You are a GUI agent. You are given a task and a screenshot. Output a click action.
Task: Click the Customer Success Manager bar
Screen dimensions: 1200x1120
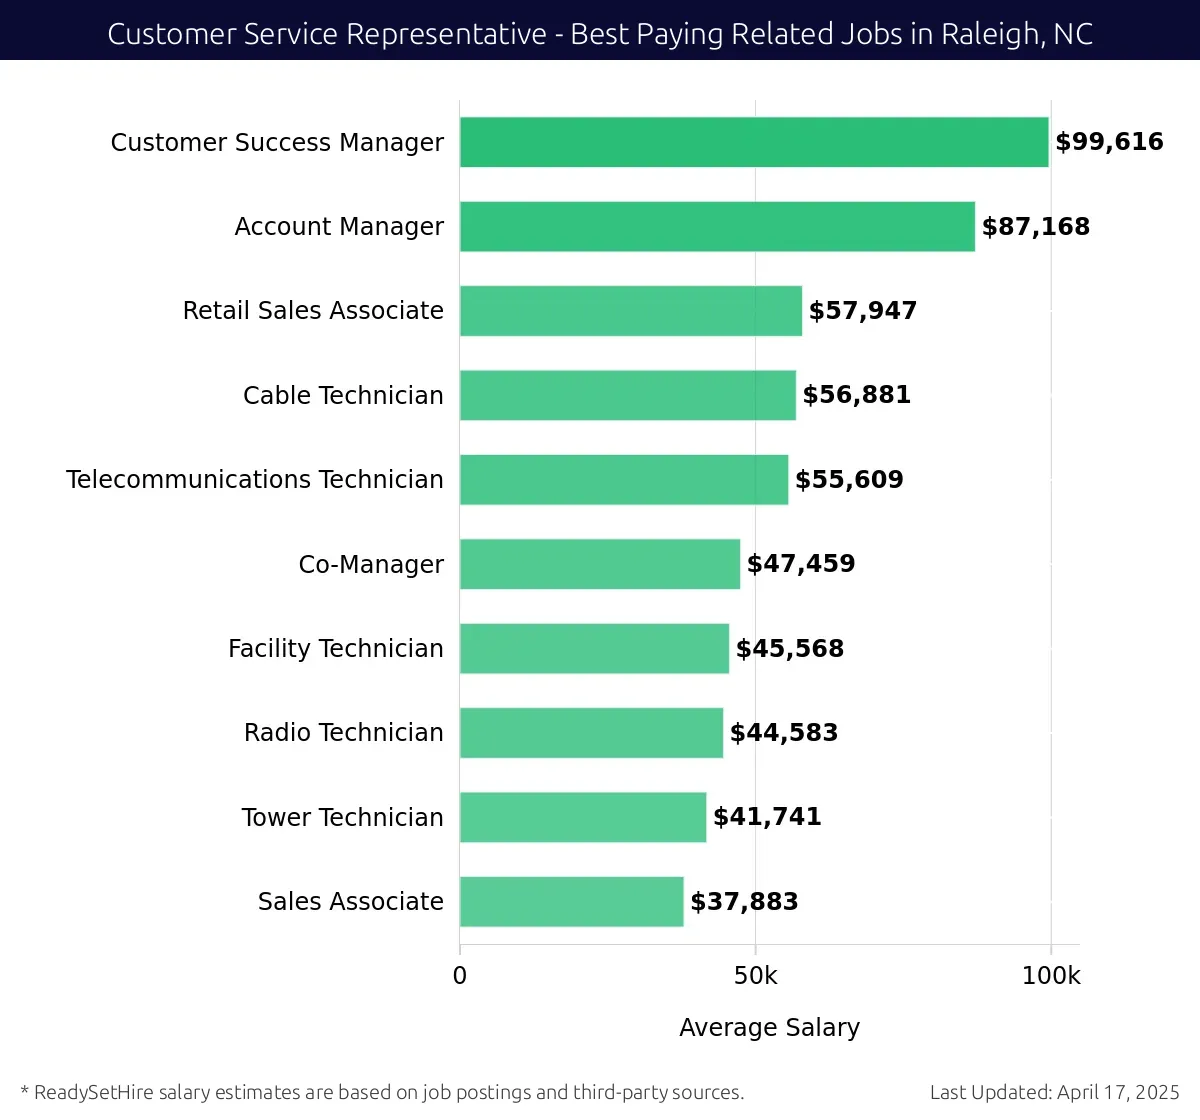pos(754,142)
